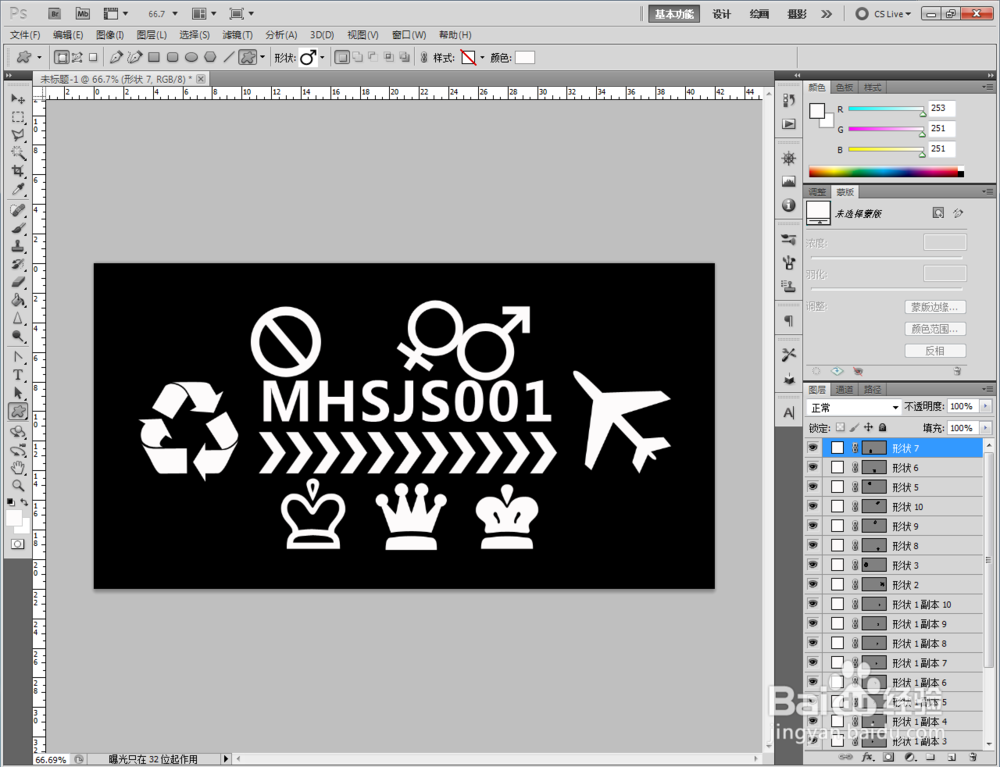Viewport: 1000px width, 767px height.
Task: Open the Character panel icon
Action: (789, 413)
